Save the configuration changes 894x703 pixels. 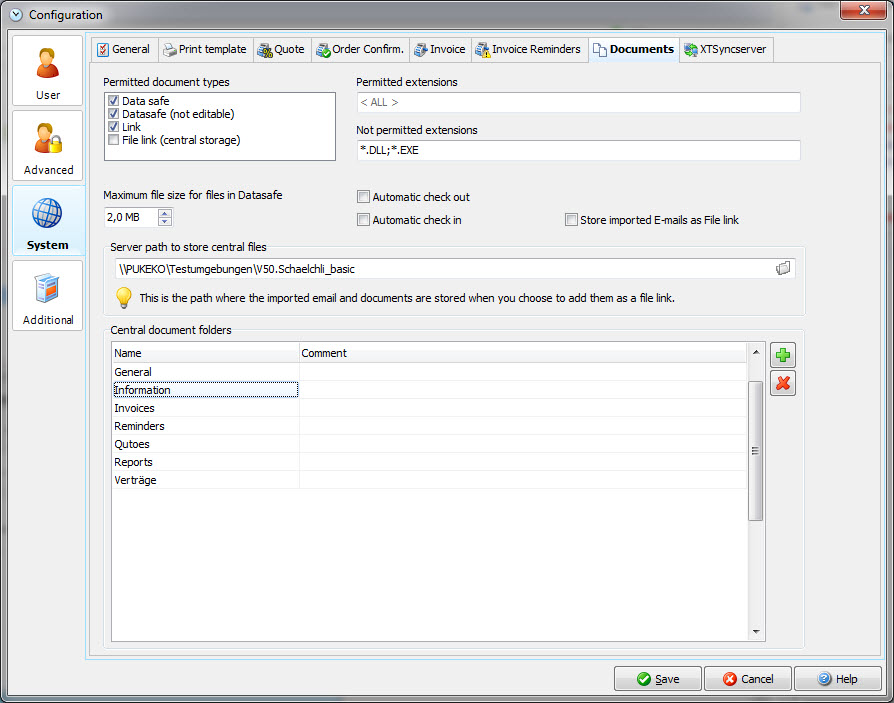point(657,679)
